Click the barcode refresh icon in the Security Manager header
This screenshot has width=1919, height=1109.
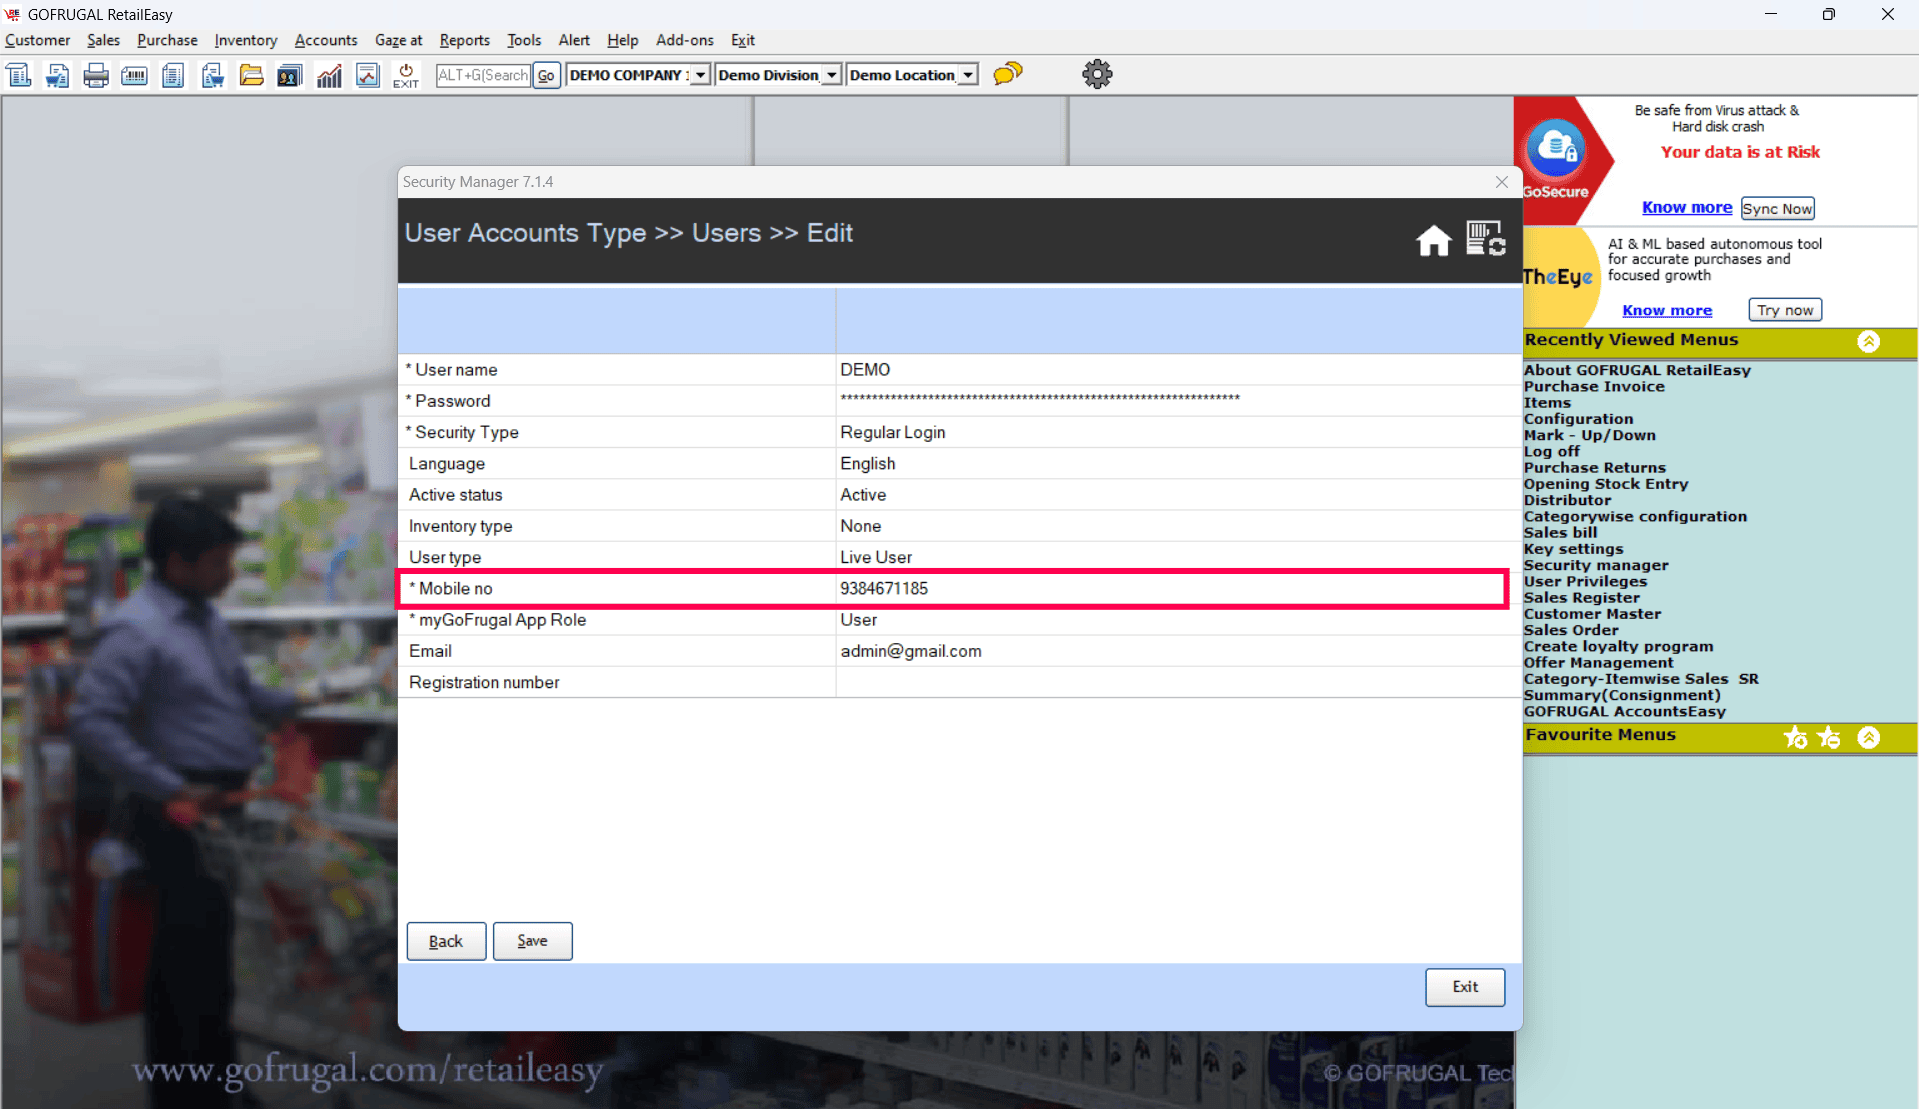(x=1486, y=239)
